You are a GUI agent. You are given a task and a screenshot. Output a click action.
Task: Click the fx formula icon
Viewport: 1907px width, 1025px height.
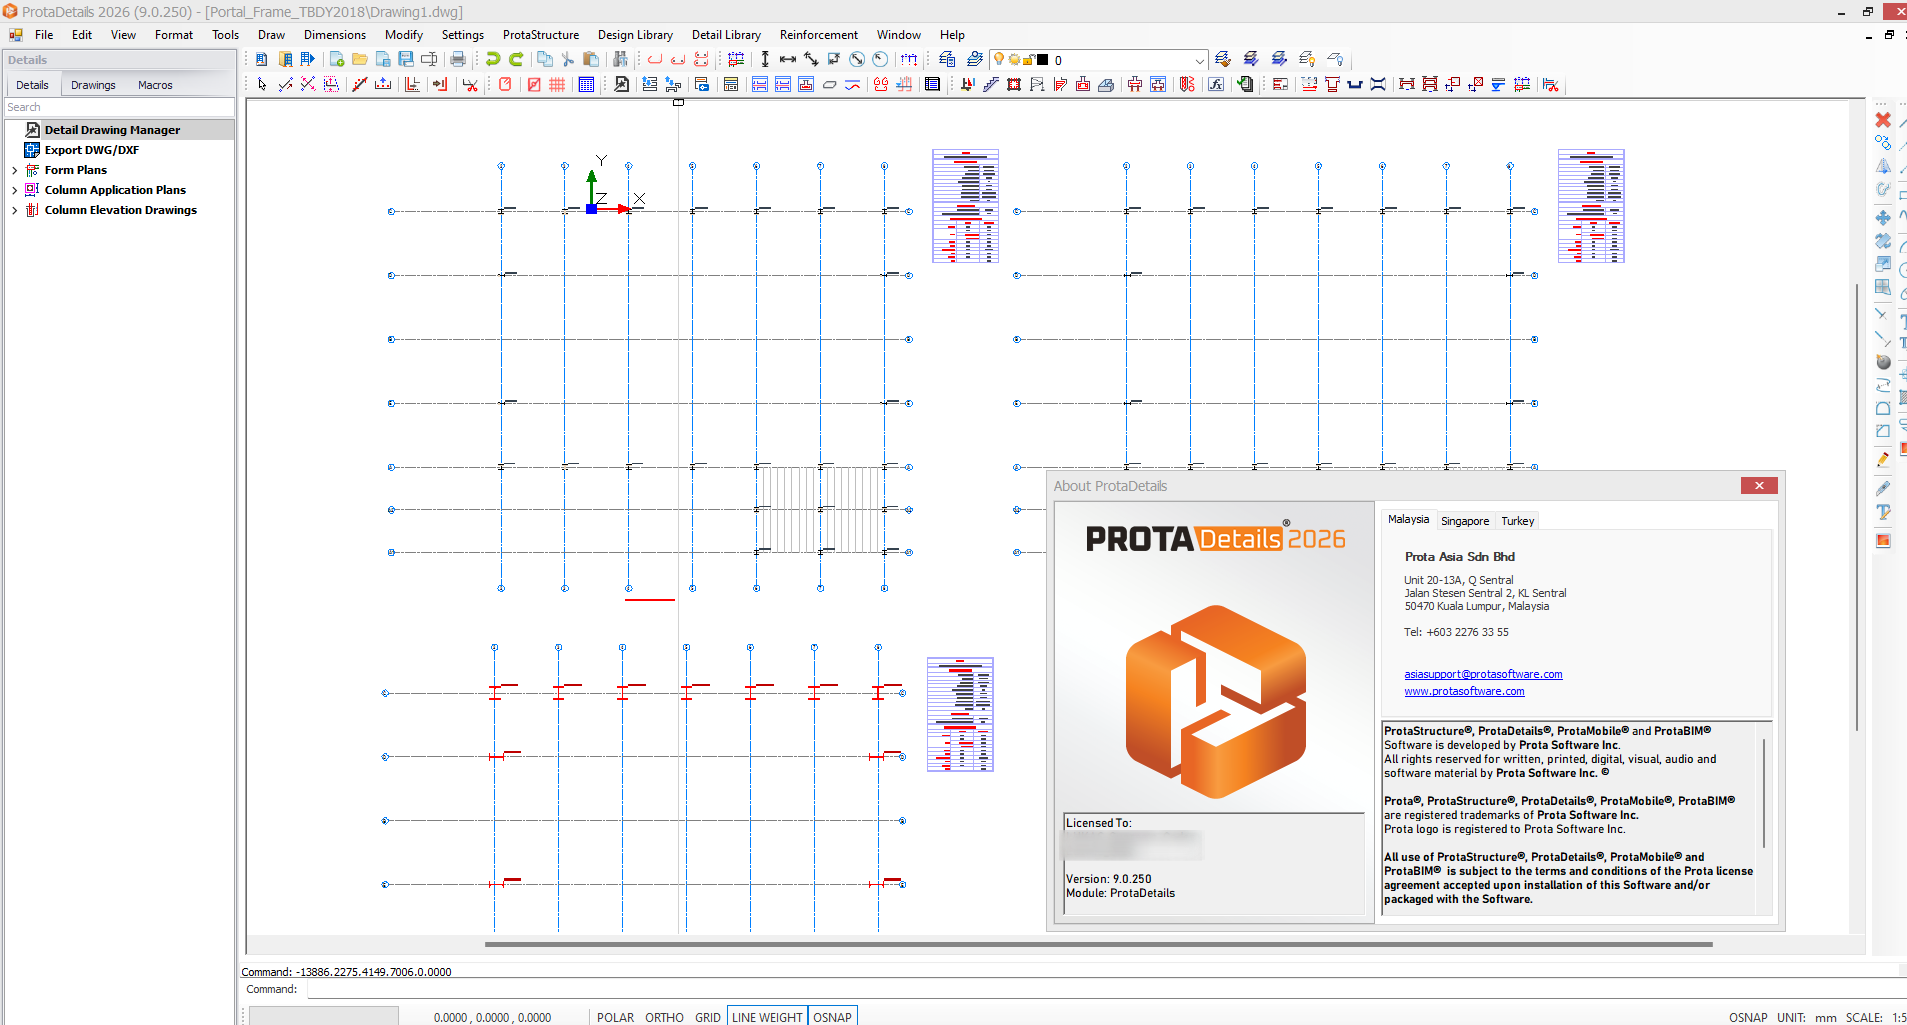pos(1216,84)
